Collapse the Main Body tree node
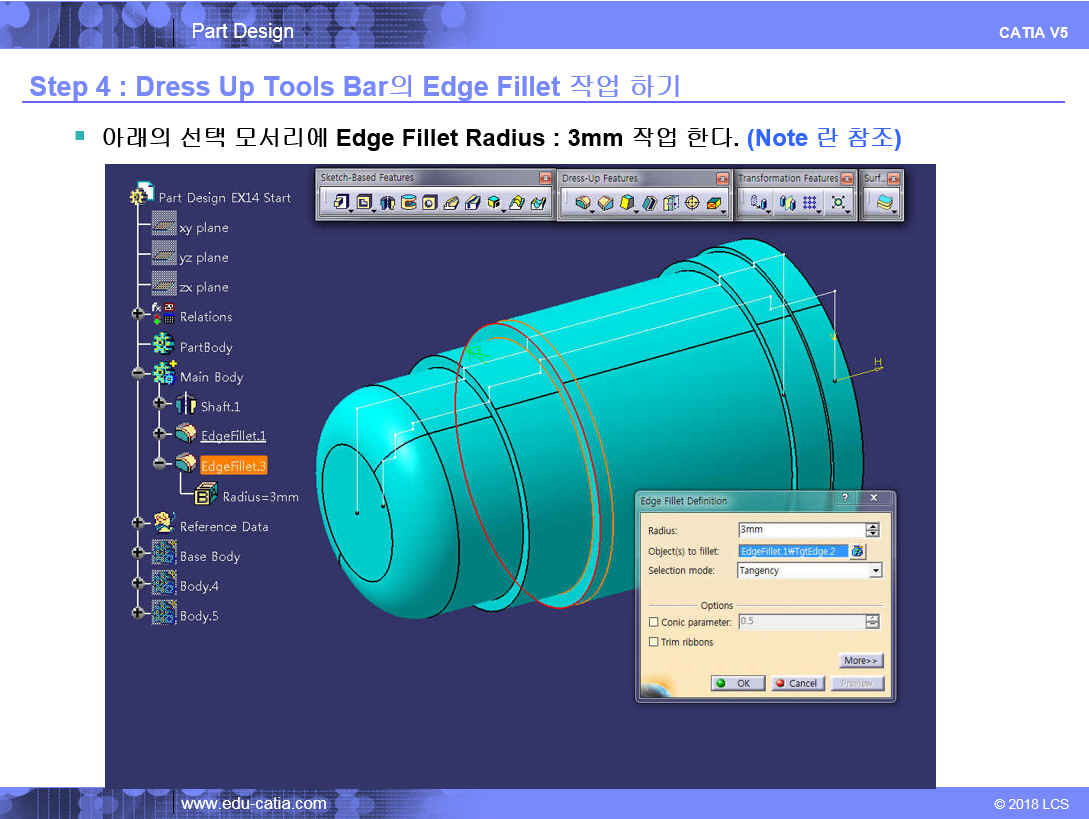 (138, 375)
